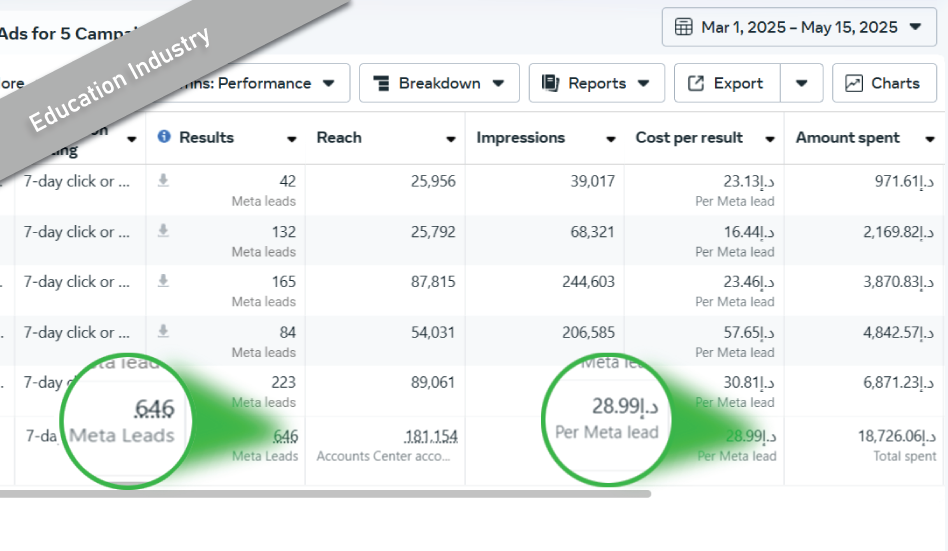
Task: Click the Reports icon in the toolbar
Action: click(x=550, y=83)
